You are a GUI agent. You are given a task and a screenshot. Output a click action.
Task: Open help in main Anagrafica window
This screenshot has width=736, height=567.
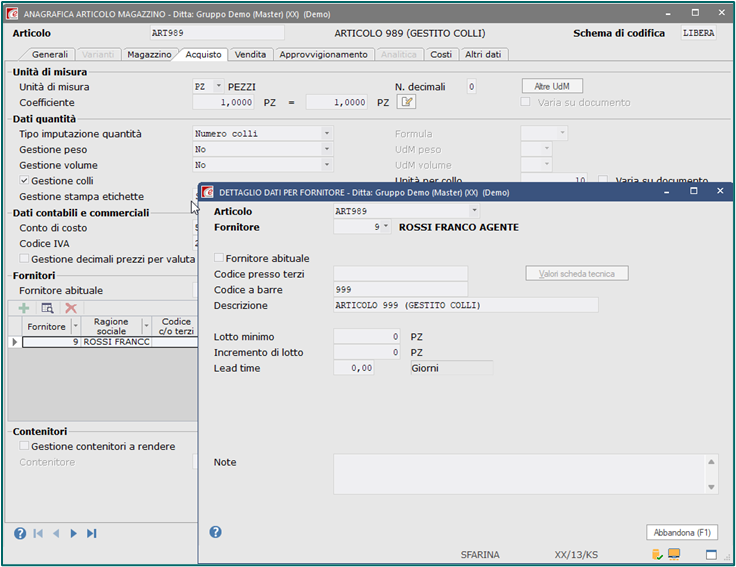coord(20,533)
